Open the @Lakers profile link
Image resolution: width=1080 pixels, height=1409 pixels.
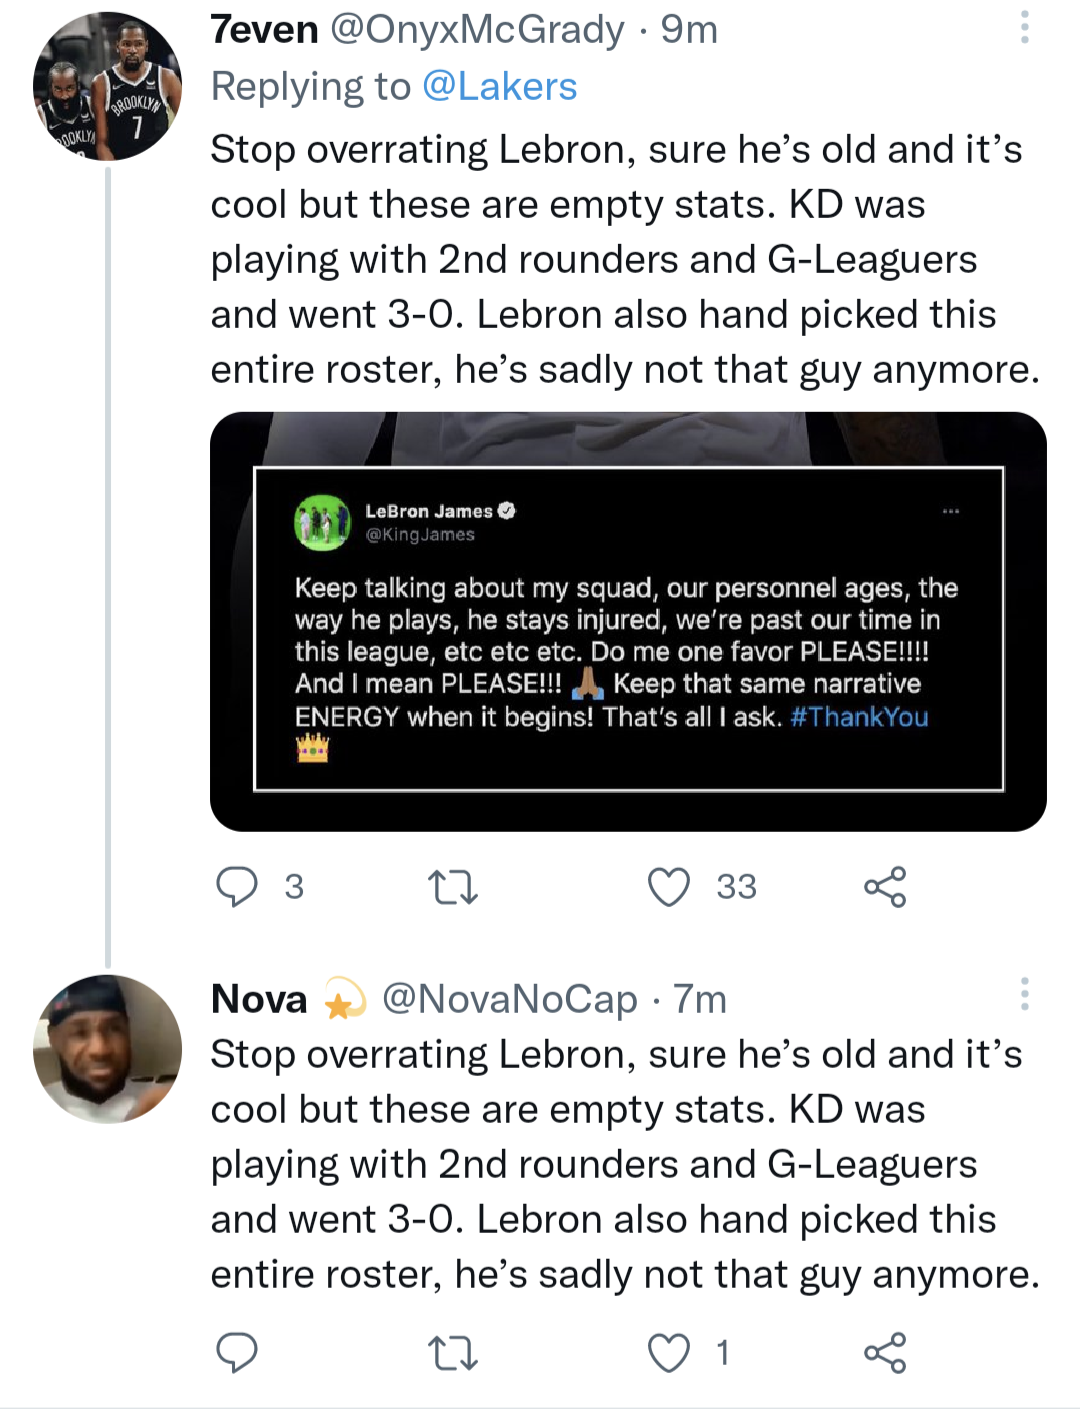click(x=499, y=87)
